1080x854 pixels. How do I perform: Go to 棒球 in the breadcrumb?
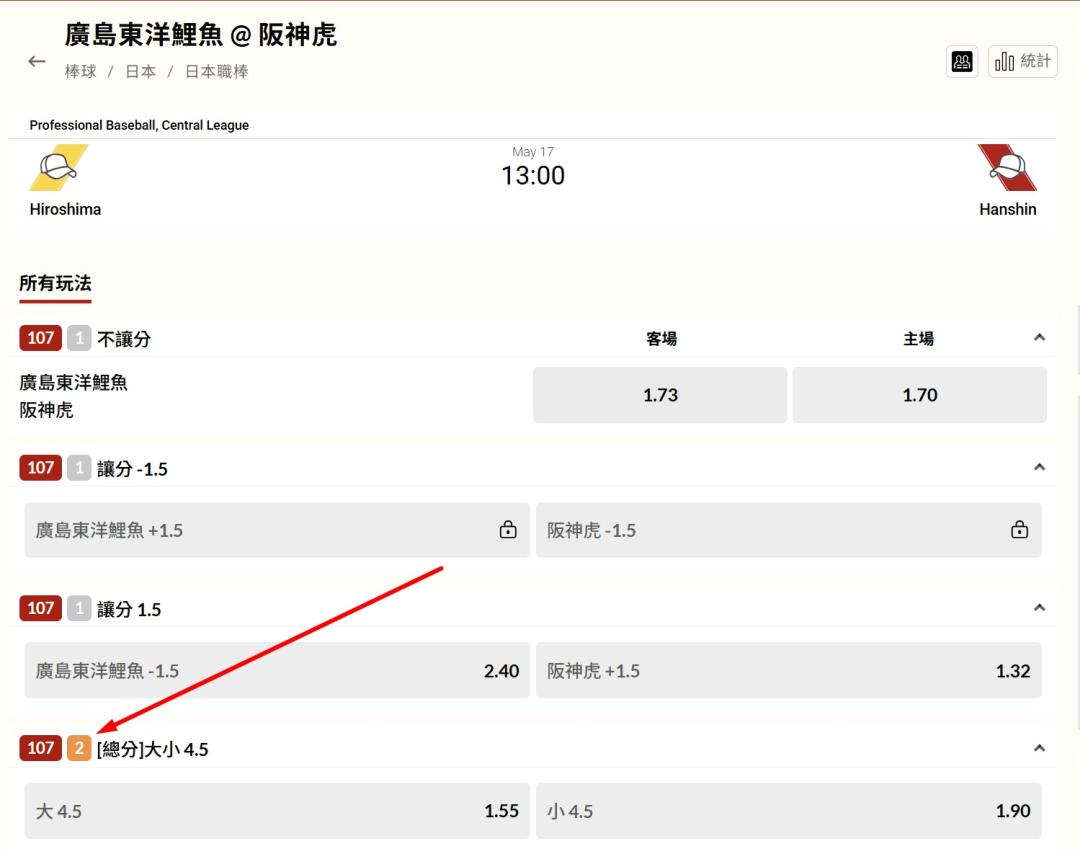click(x=80, y=72)
